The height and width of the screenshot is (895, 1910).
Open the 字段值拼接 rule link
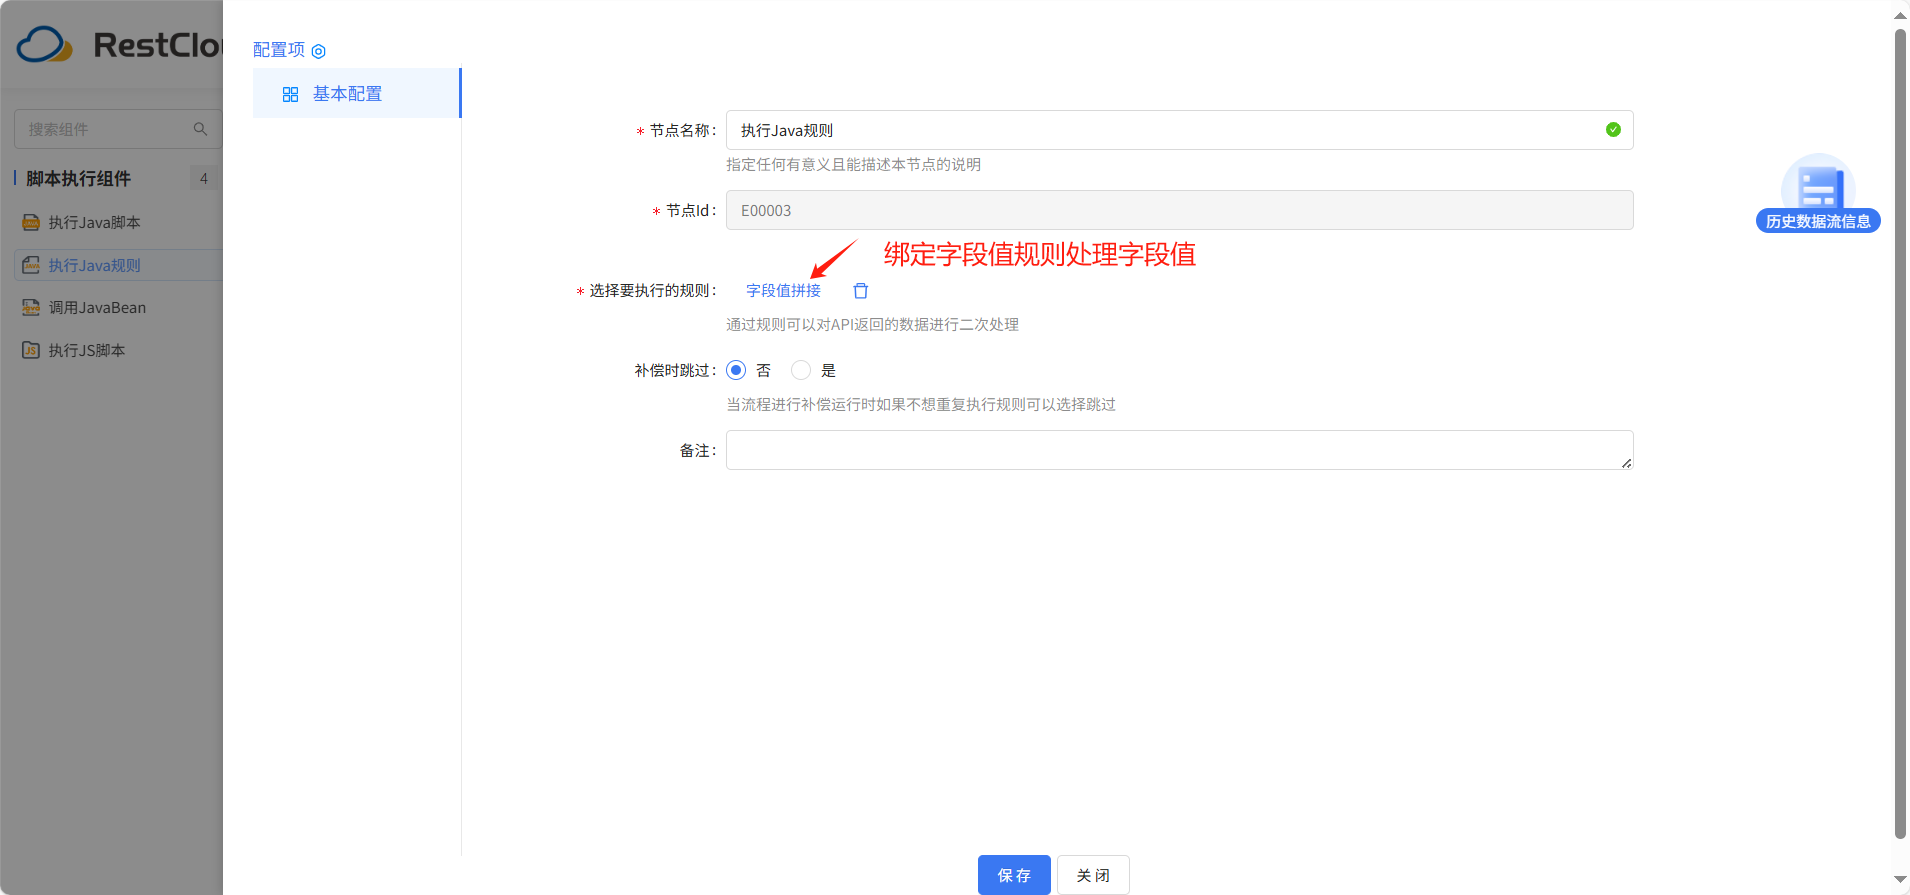point(783,290)
